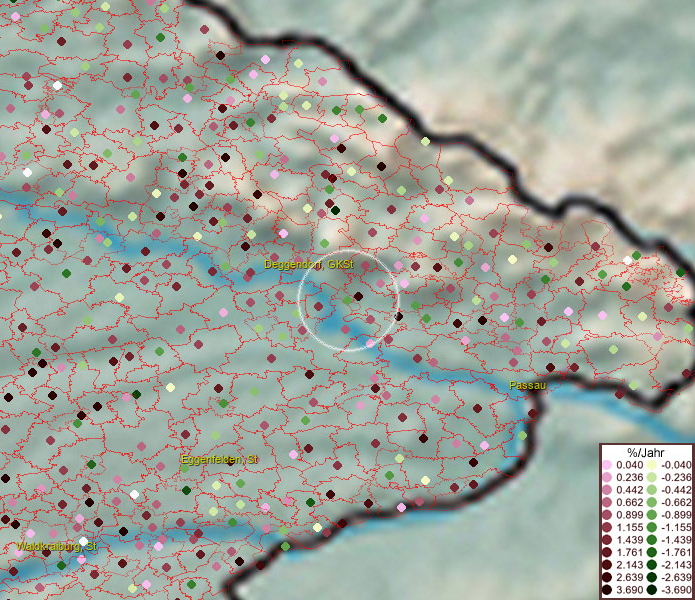Choose the swatch beside 2.143
Screen dimensions: 695x600
tap(607, 565)
